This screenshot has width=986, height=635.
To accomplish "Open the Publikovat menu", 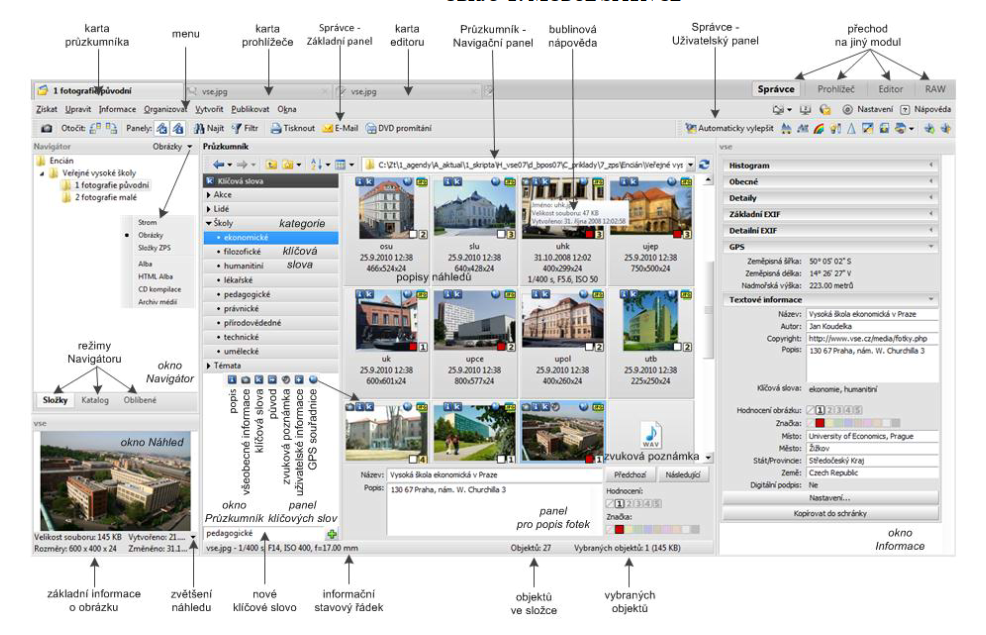I will pyautogui.click(x=250, y=109).
